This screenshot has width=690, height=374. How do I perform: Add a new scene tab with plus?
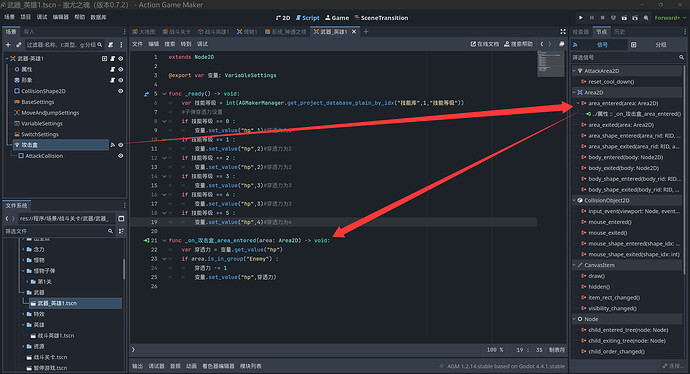click(366, 32)
